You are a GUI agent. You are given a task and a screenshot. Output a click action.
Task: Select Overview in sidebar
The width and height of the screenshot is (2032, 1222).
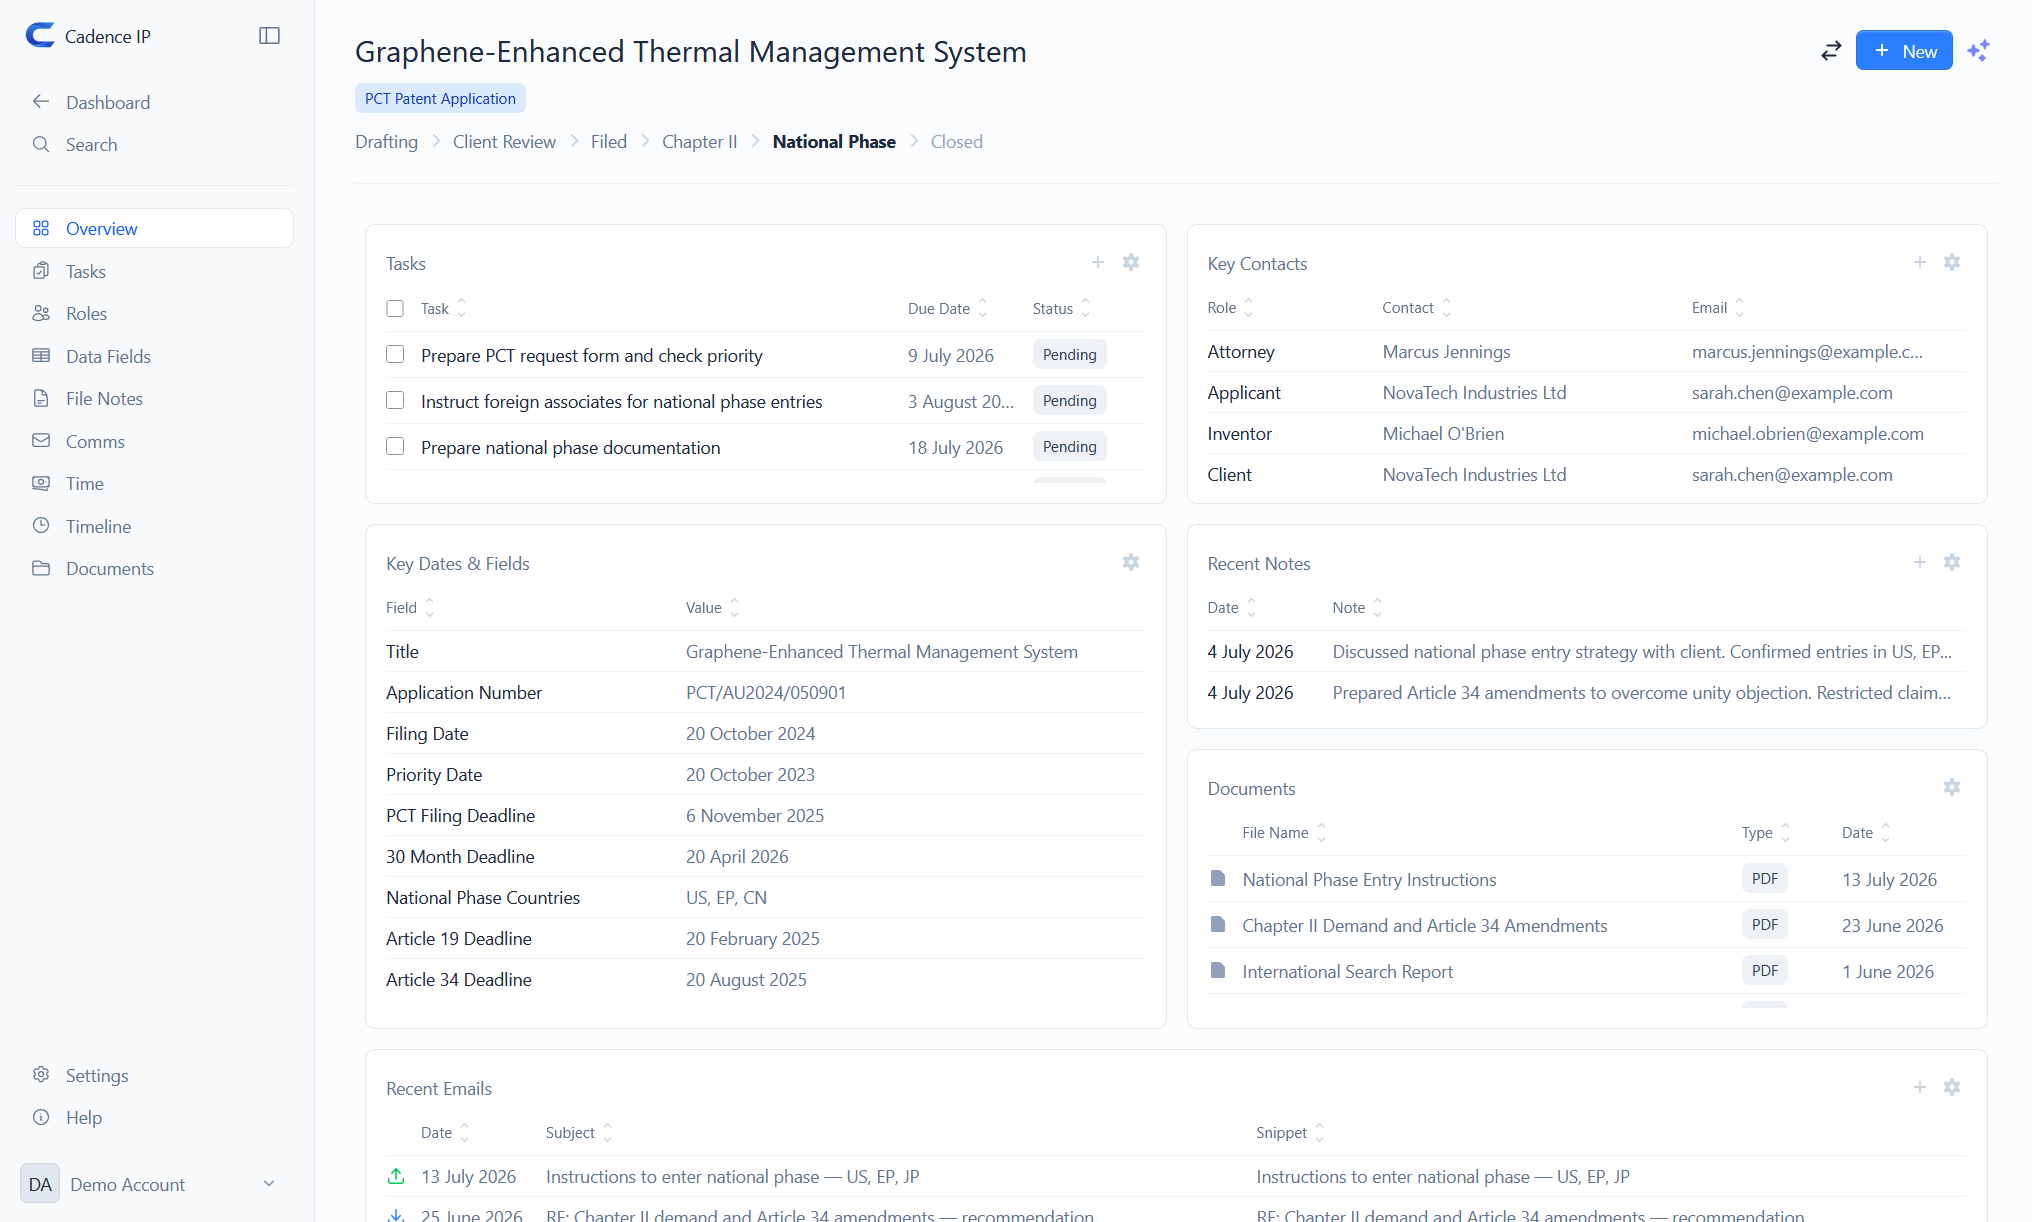[x=155, y=228]
